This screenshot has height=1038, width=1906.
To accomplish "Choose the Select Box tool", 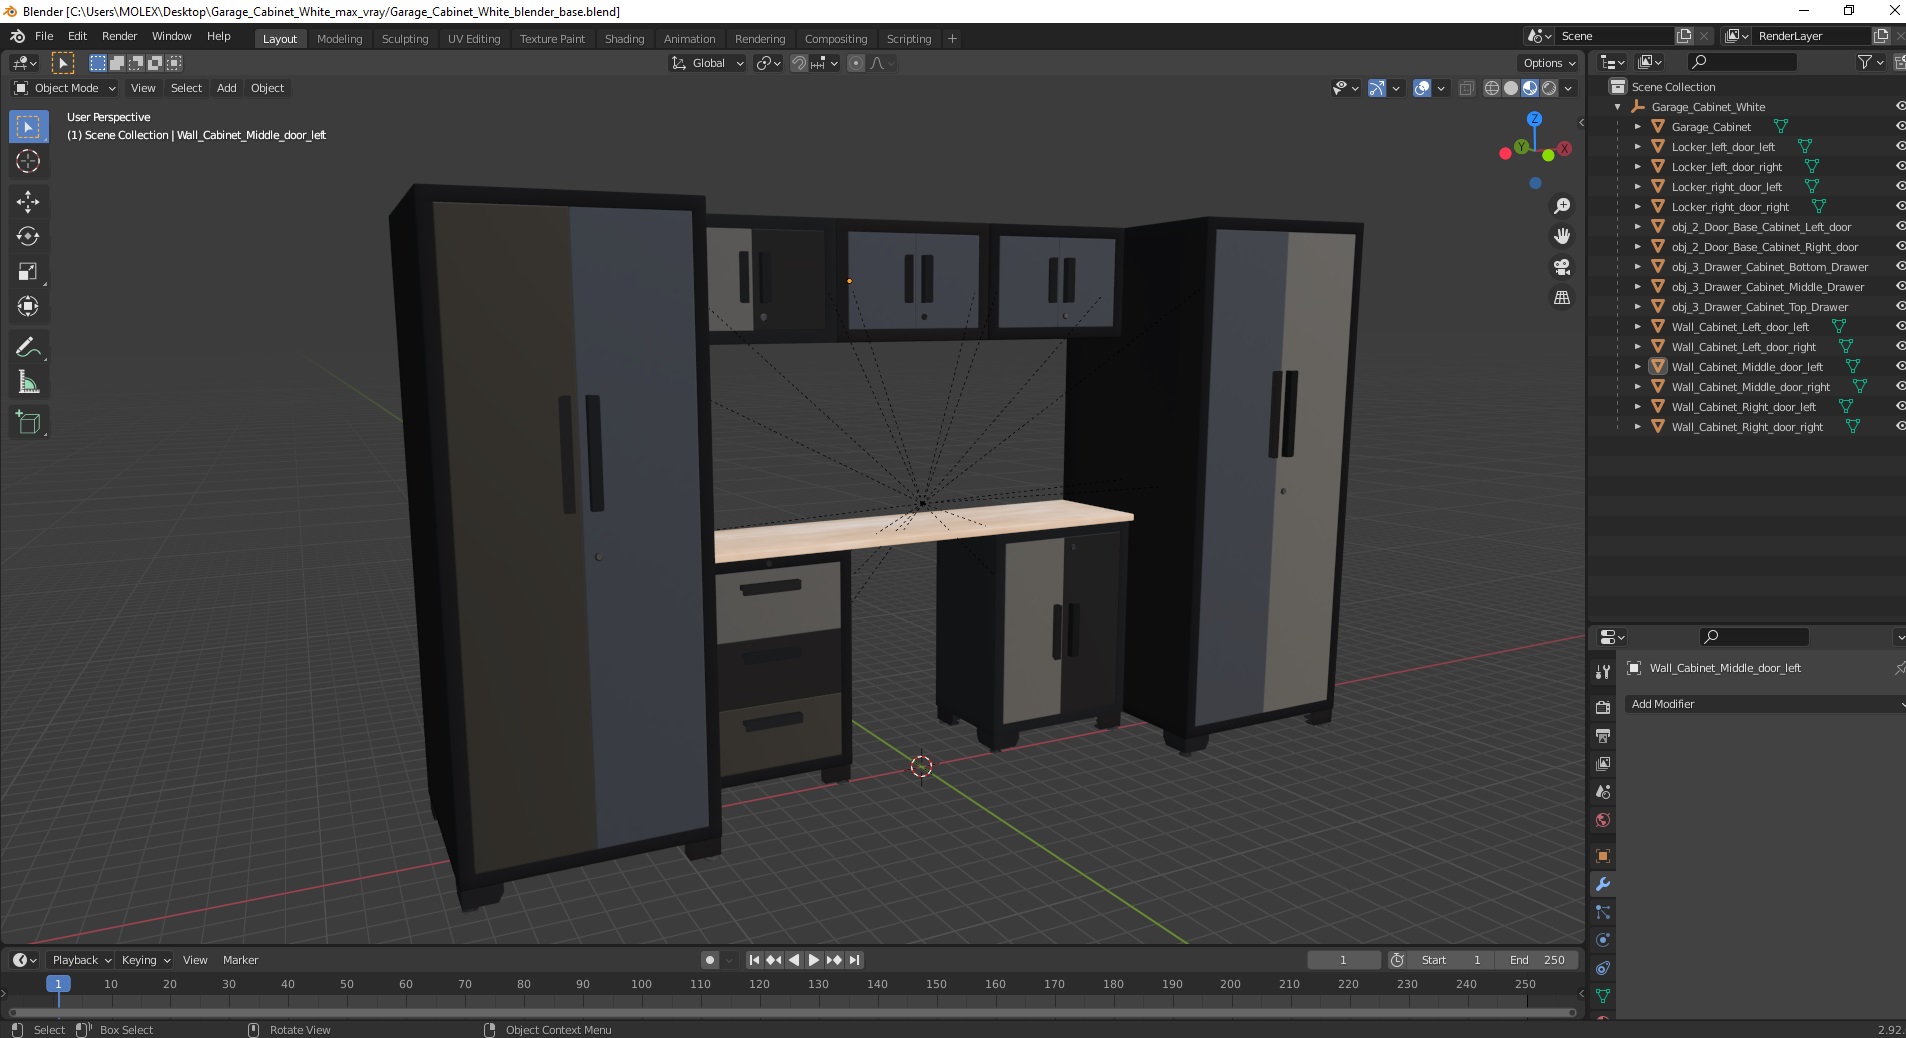I will [28, 127].
